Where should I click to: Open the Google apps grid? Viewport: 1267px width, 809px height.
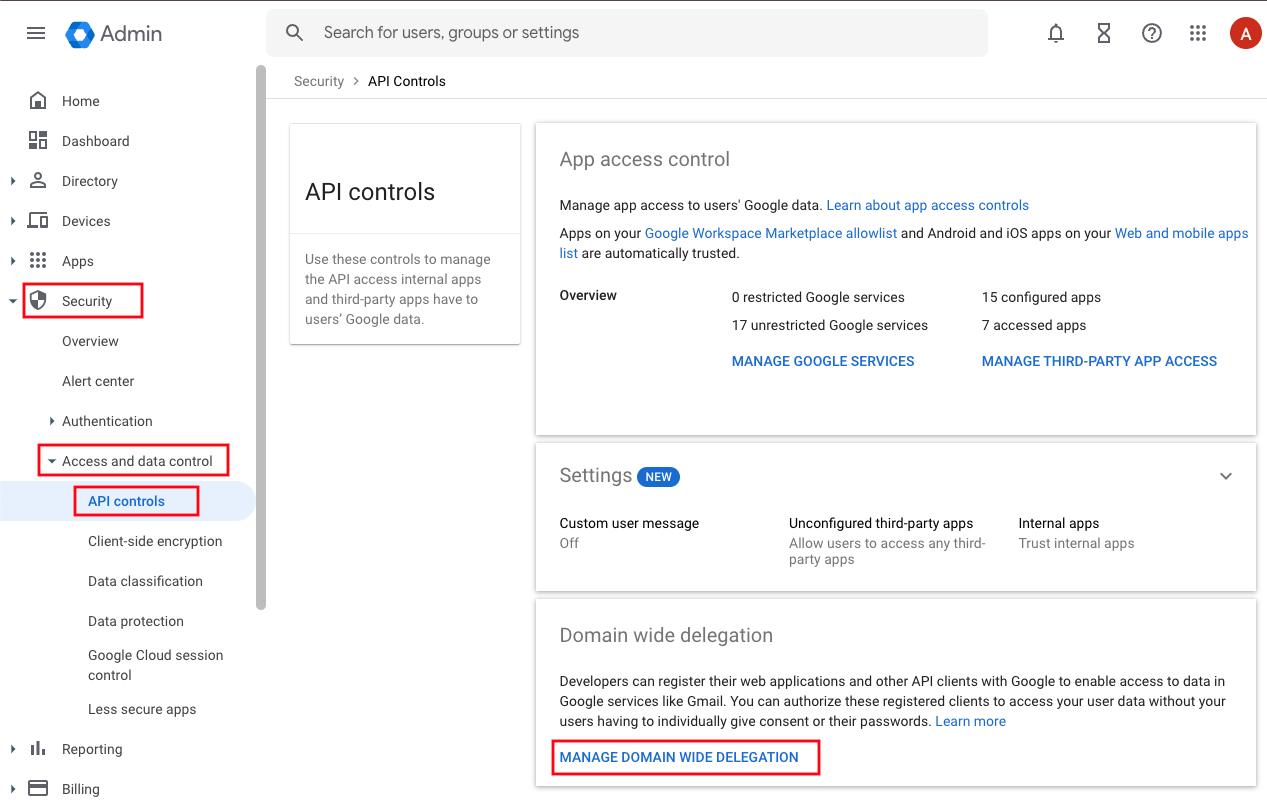pyautogui.click(x=1198, y=33)
